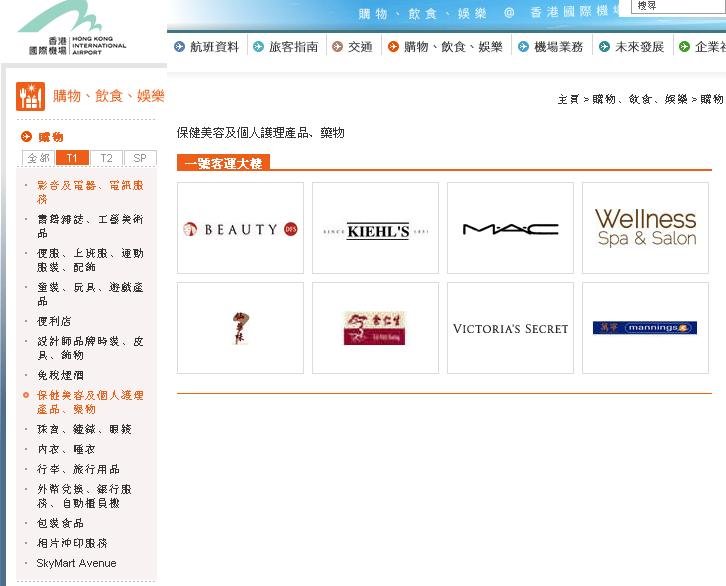Open the MAC store logo

510,228
